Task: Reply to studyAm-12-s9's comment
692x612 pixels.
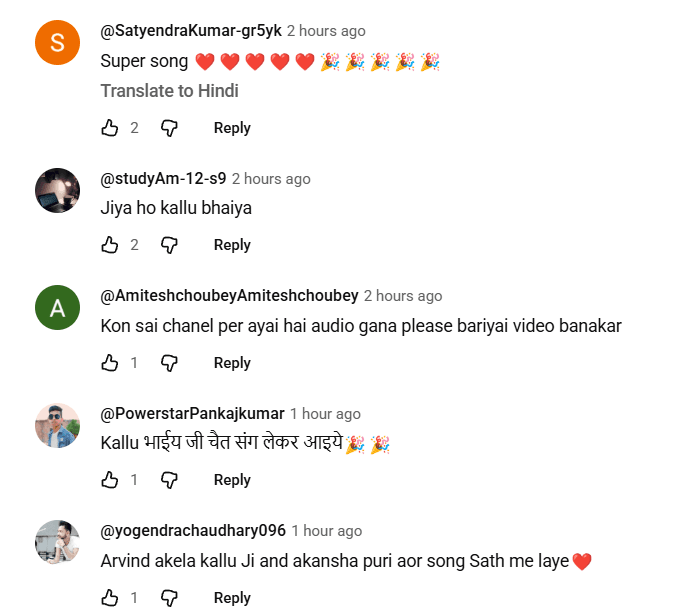Action: (x=232, y=245)
